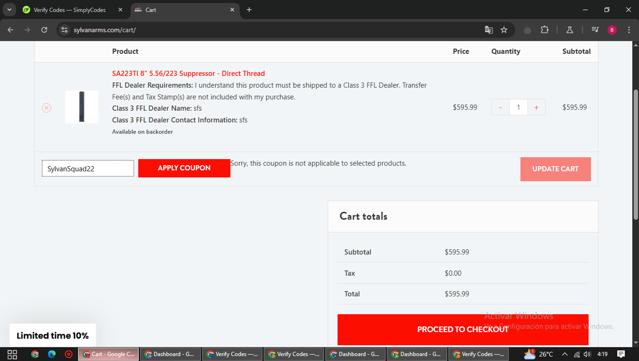Image resolution: width=639 pixels, height=361 pixels.
Task: Open network status in tray
Action: click(x=576, y=354)
